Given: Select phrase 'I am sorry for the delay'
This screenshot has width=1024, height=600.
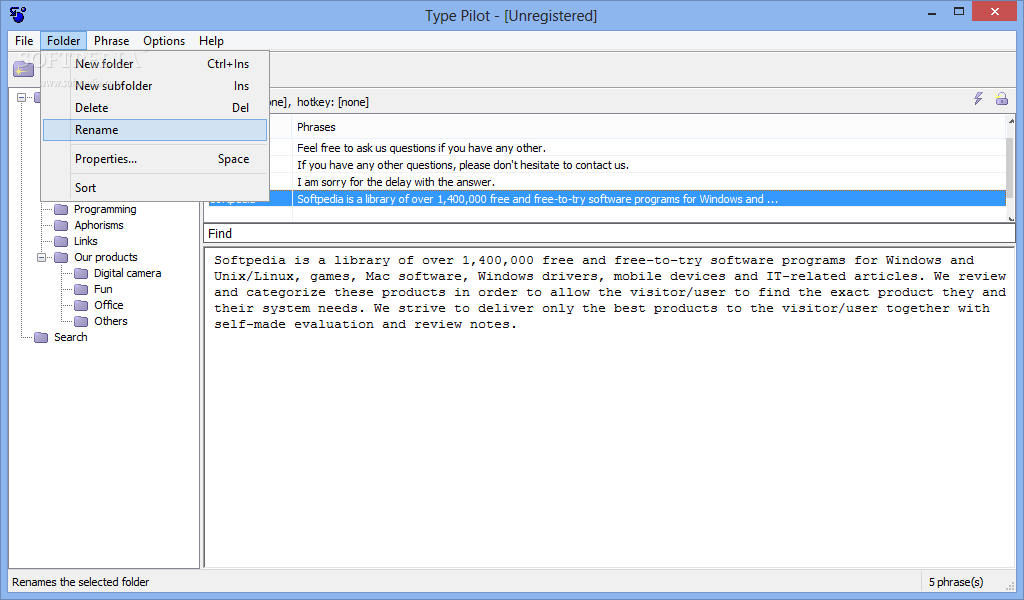Looking at the screenshot, I should tap(396, 182).
